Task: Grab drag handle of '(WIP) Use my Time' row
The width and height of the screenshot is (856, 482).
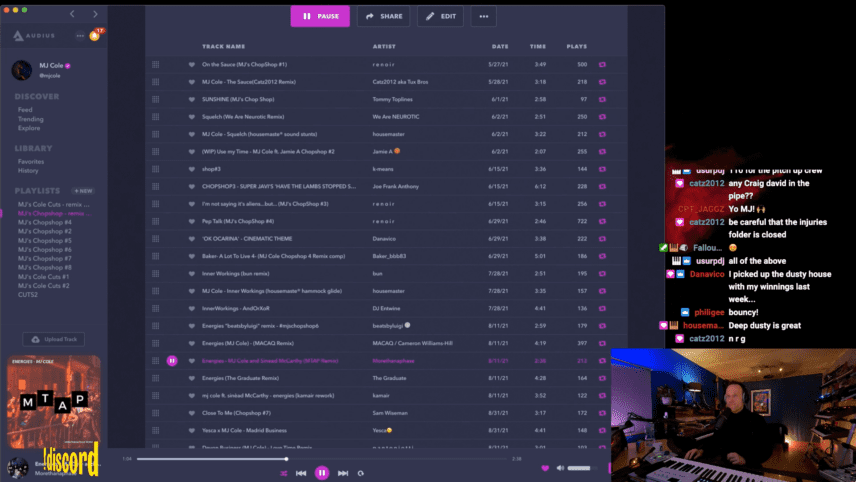Action: click(156, 152)
